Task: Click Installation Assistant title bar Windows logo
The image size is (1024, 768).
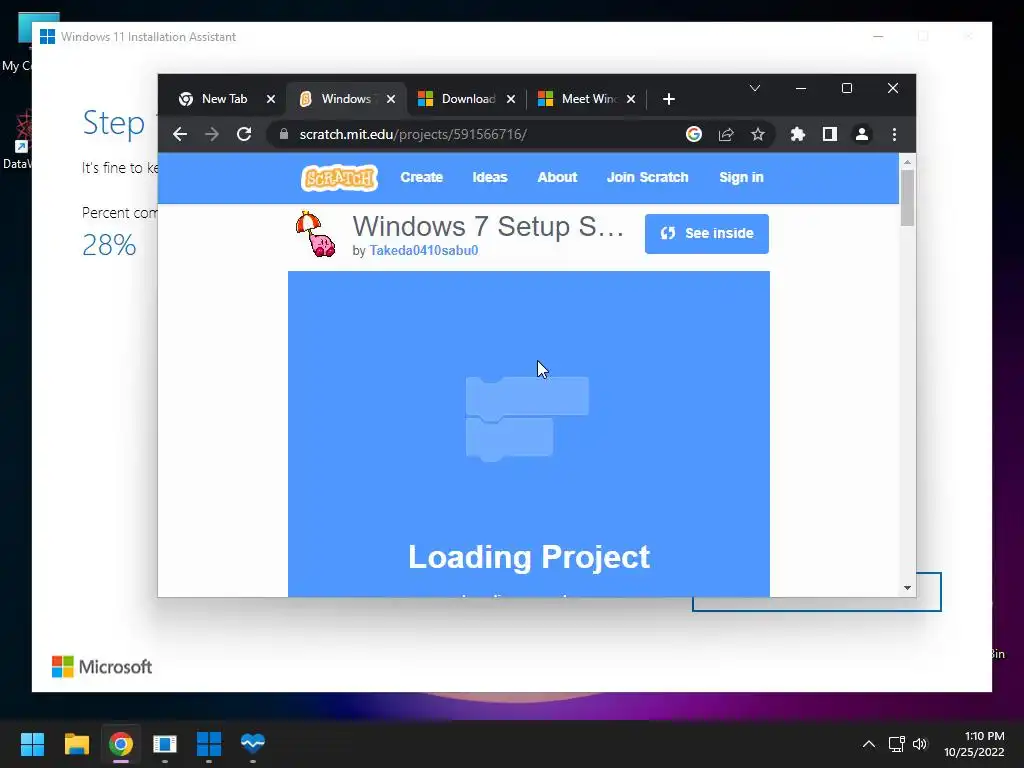Action: click(47, 37)
